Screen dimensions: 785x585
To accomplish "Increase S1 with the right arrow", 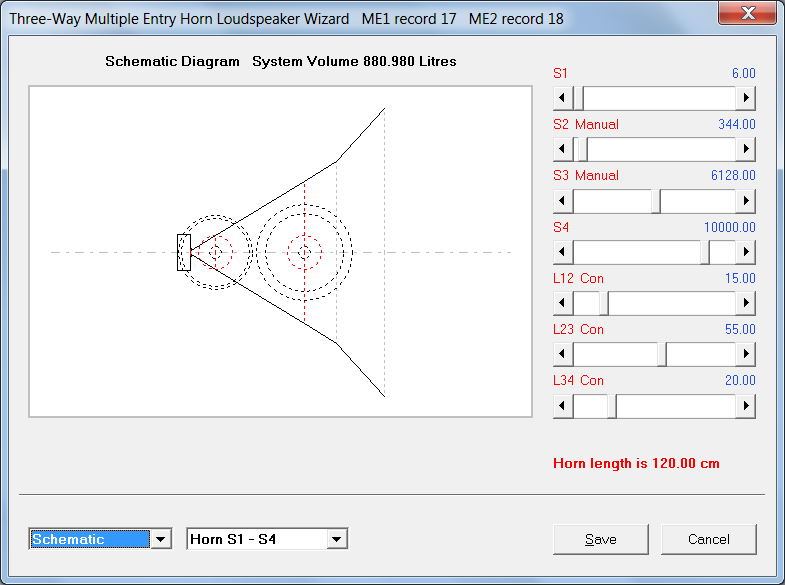I will (x=745, y=98).
